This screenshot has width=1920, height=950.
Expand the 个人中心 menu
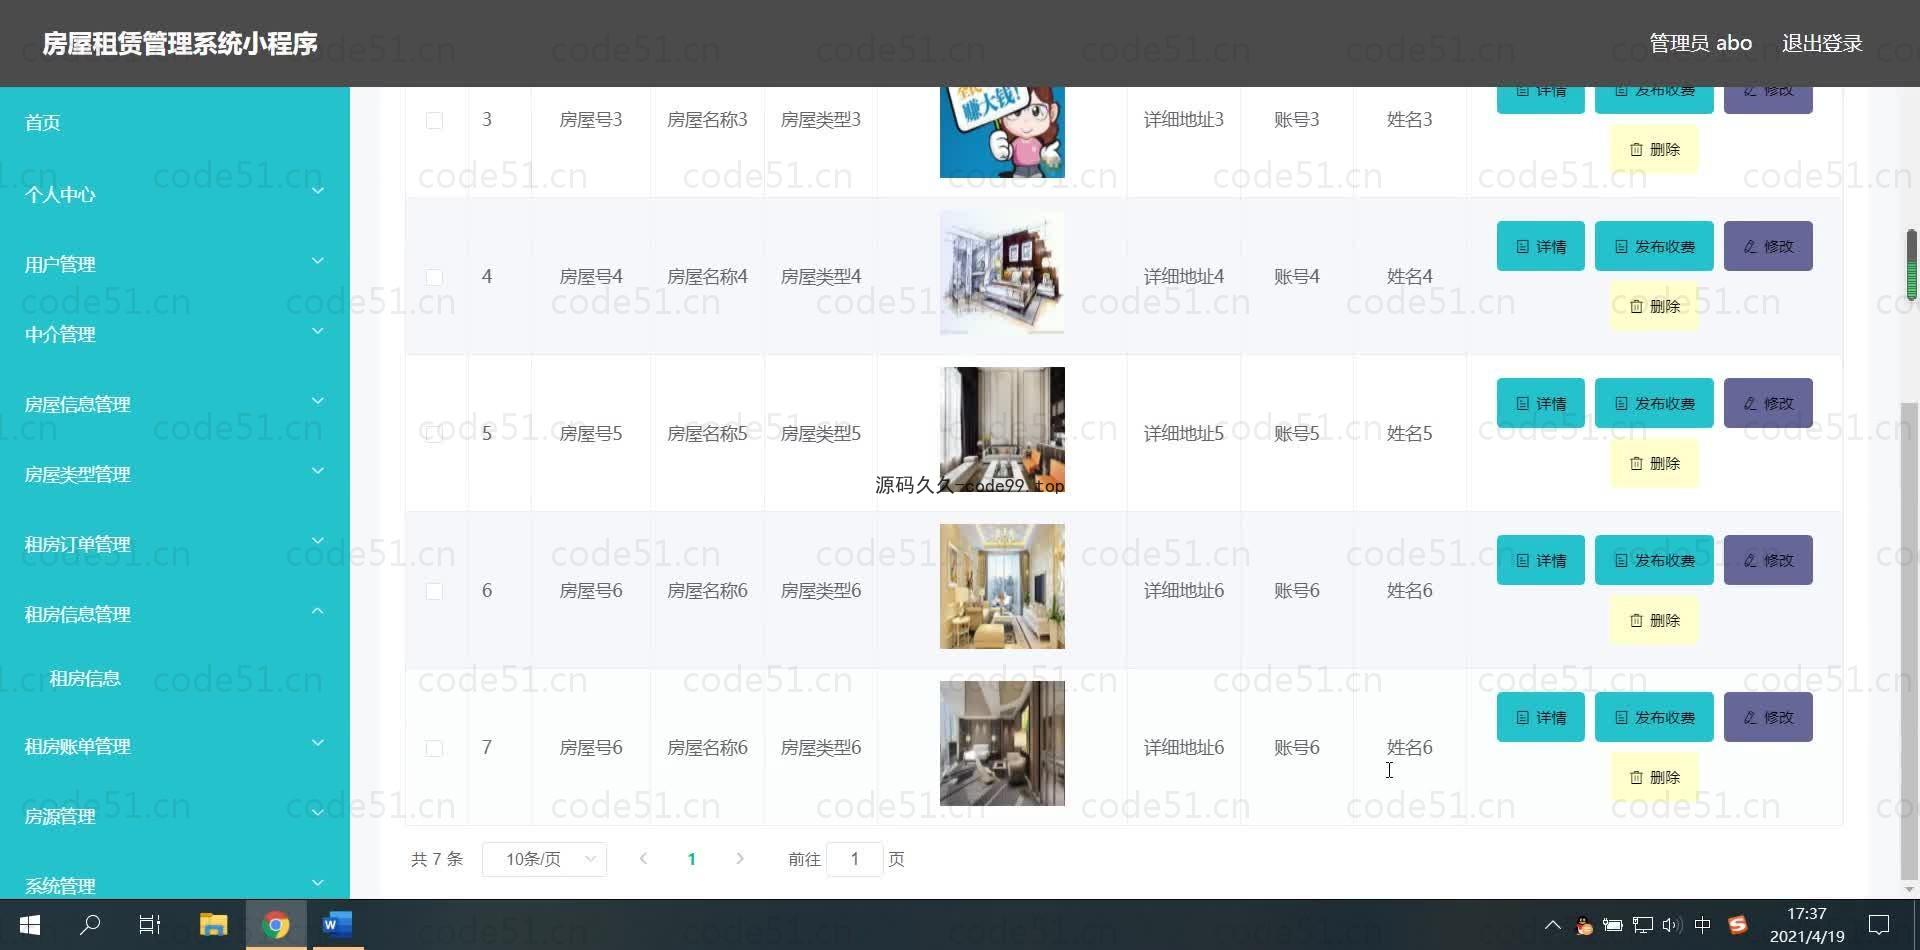(175, 194)
